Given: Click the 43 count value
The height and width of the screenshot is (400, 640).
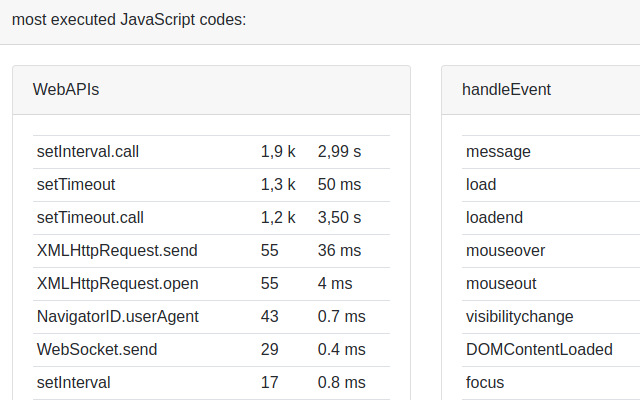Looking at the screenshot, I should click(x=269, y=317).
